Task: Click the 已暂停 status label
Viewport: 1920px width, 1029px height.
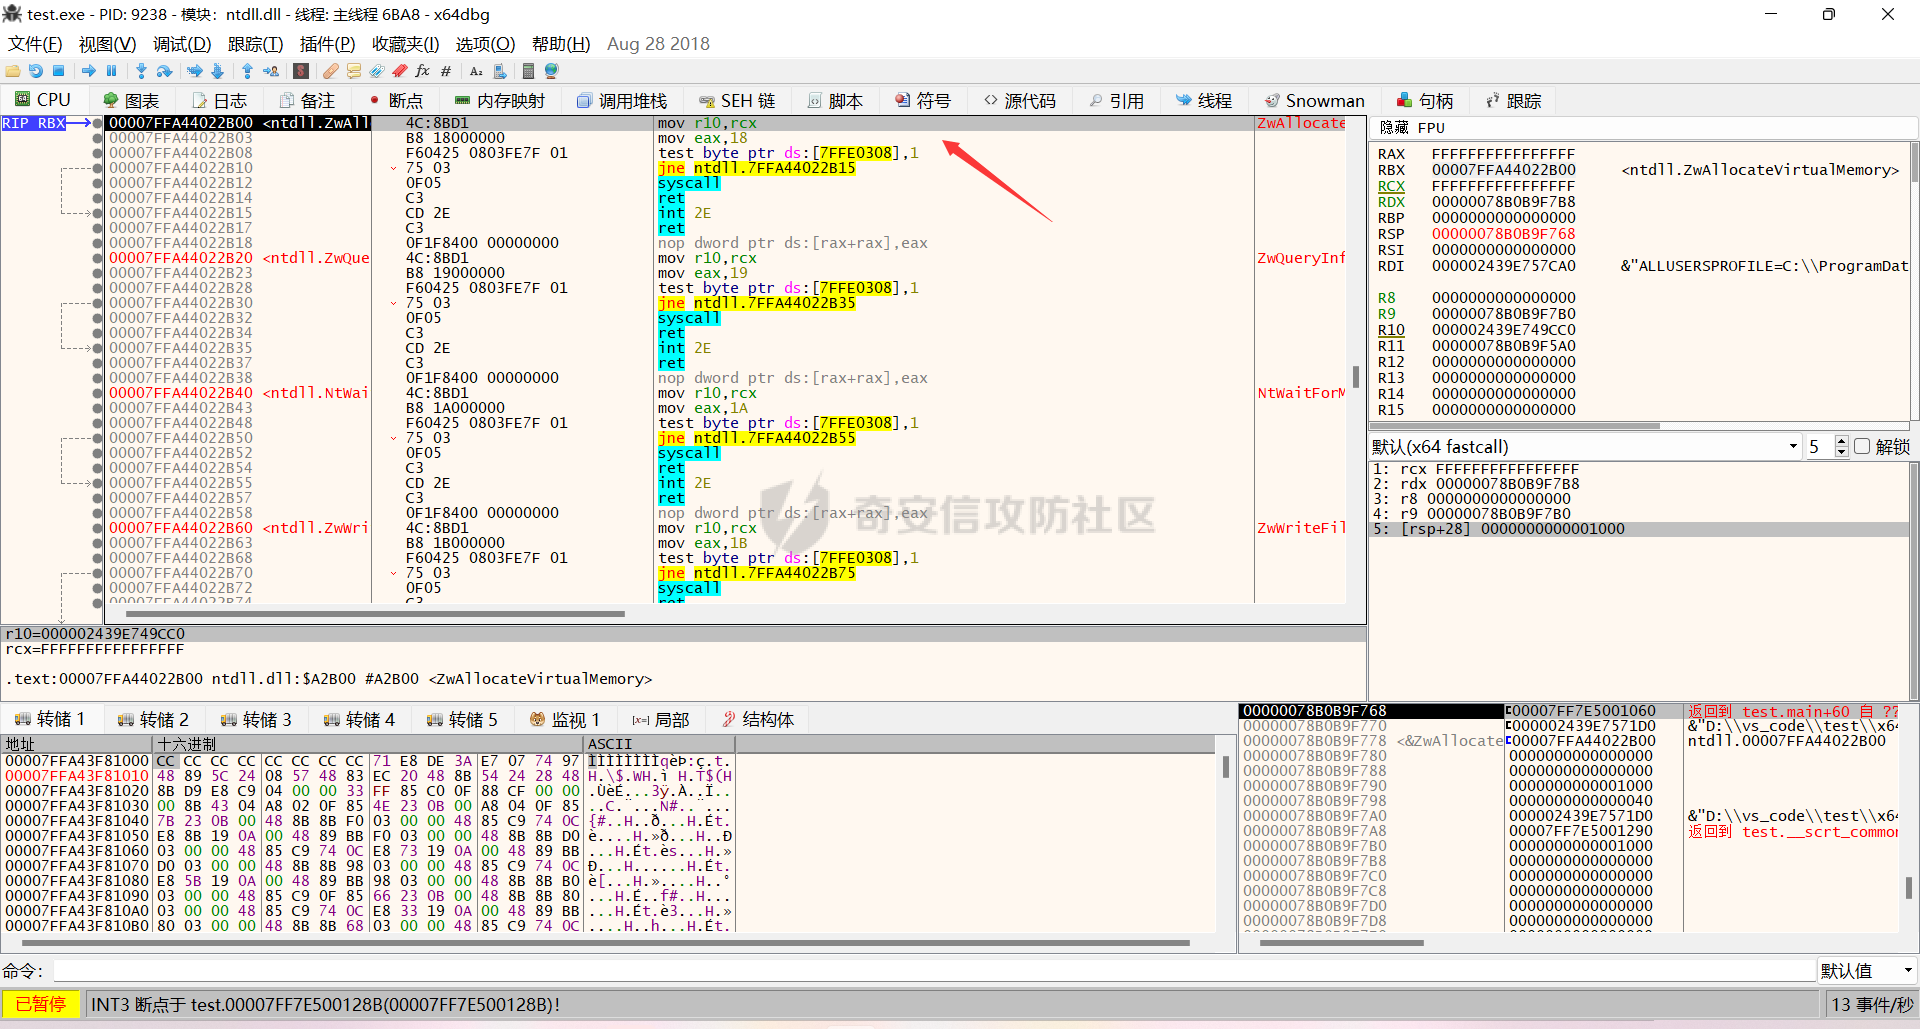Action: (41, 1004)
